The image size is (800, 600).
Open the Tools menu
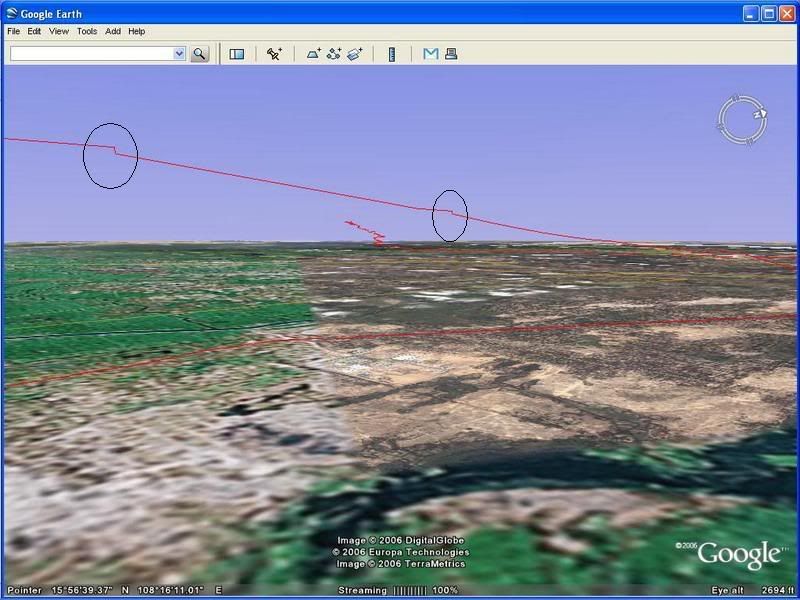pos(87,31)
